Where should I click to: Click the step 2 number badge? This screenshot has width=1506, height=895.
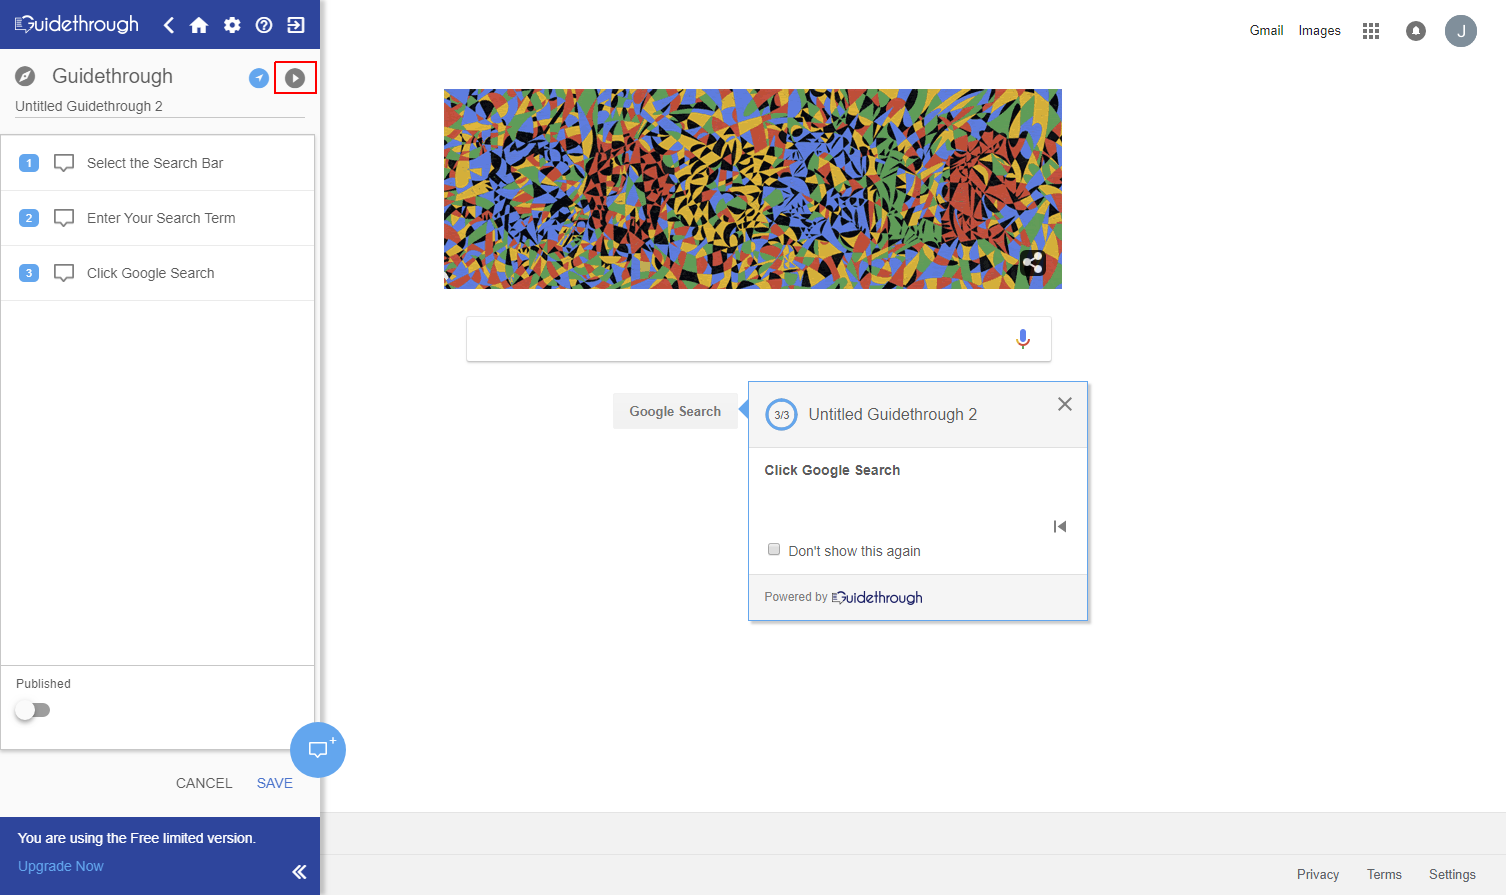tap(29, 218)
